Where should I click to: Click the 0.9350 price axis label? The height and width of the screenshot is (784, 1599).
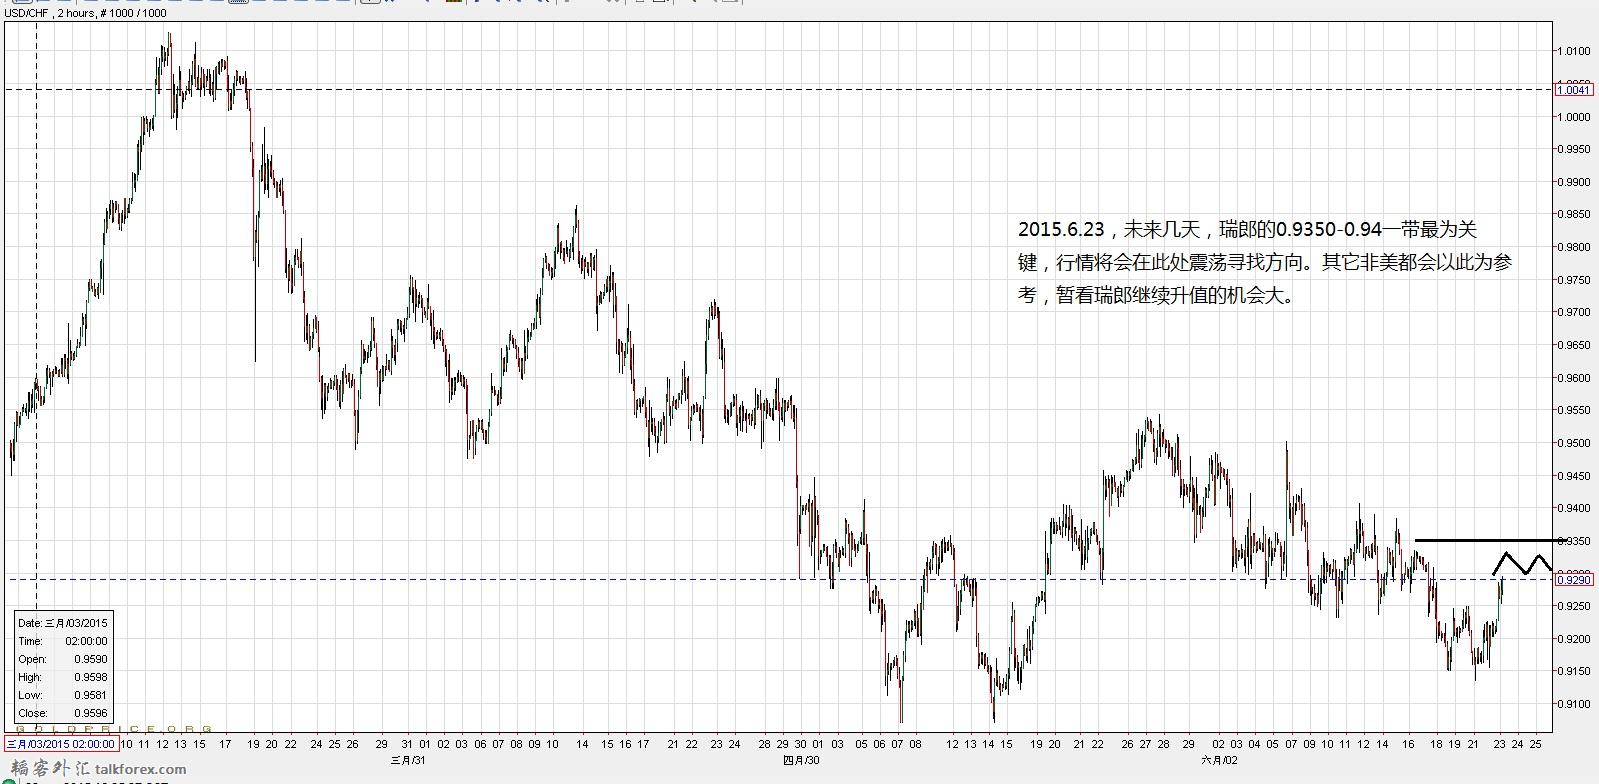pyautogui.click(x=1573, y=541)
